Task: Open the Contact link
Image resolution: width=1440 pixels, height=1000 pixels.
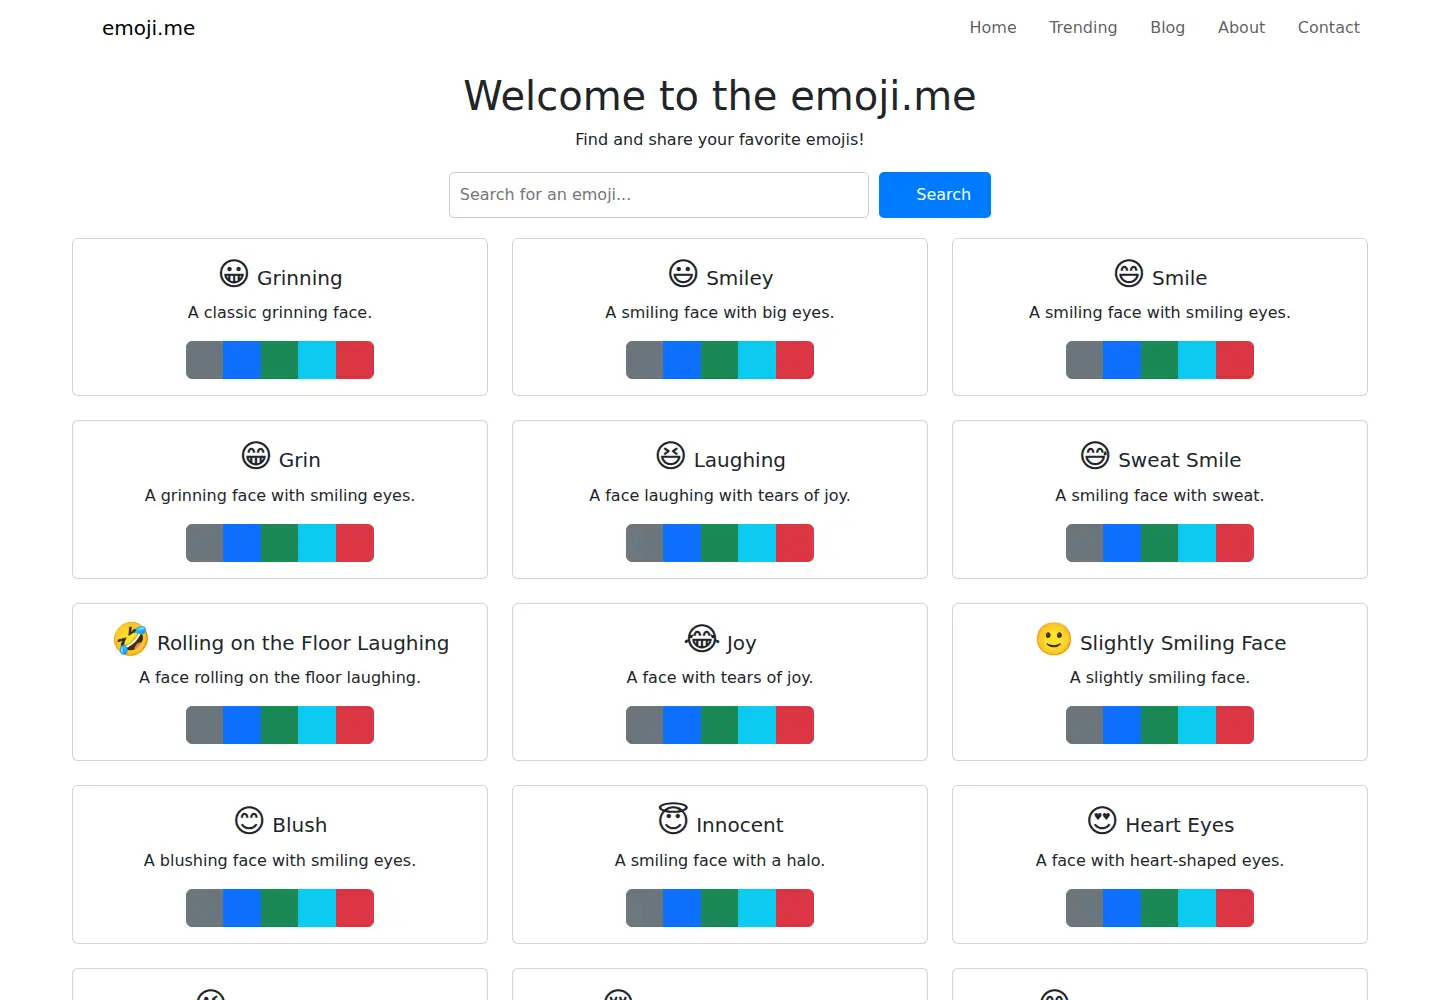Action: [x=1328, y=28]
